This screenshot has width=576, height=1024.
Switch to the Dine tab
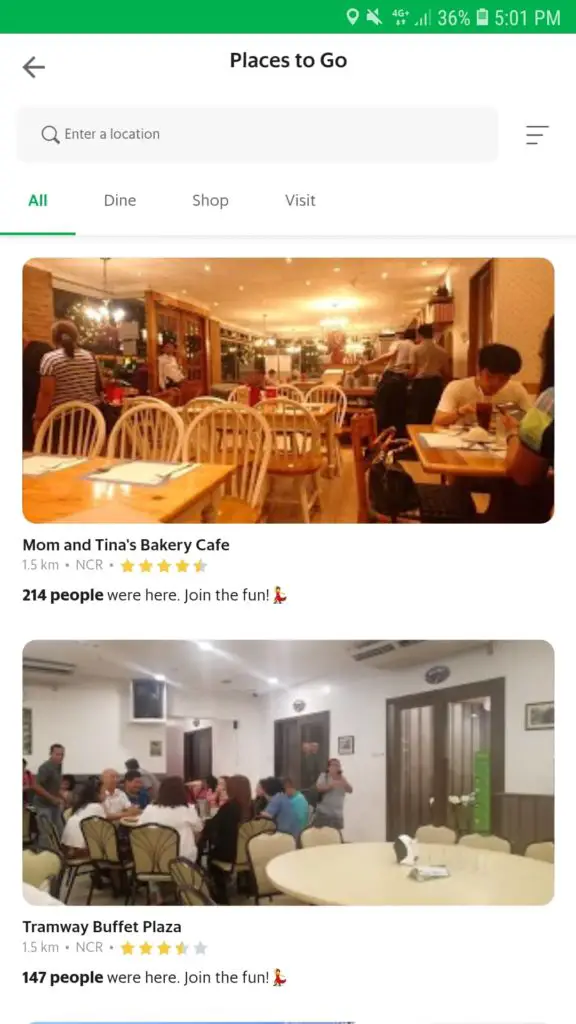coord(120,201)
